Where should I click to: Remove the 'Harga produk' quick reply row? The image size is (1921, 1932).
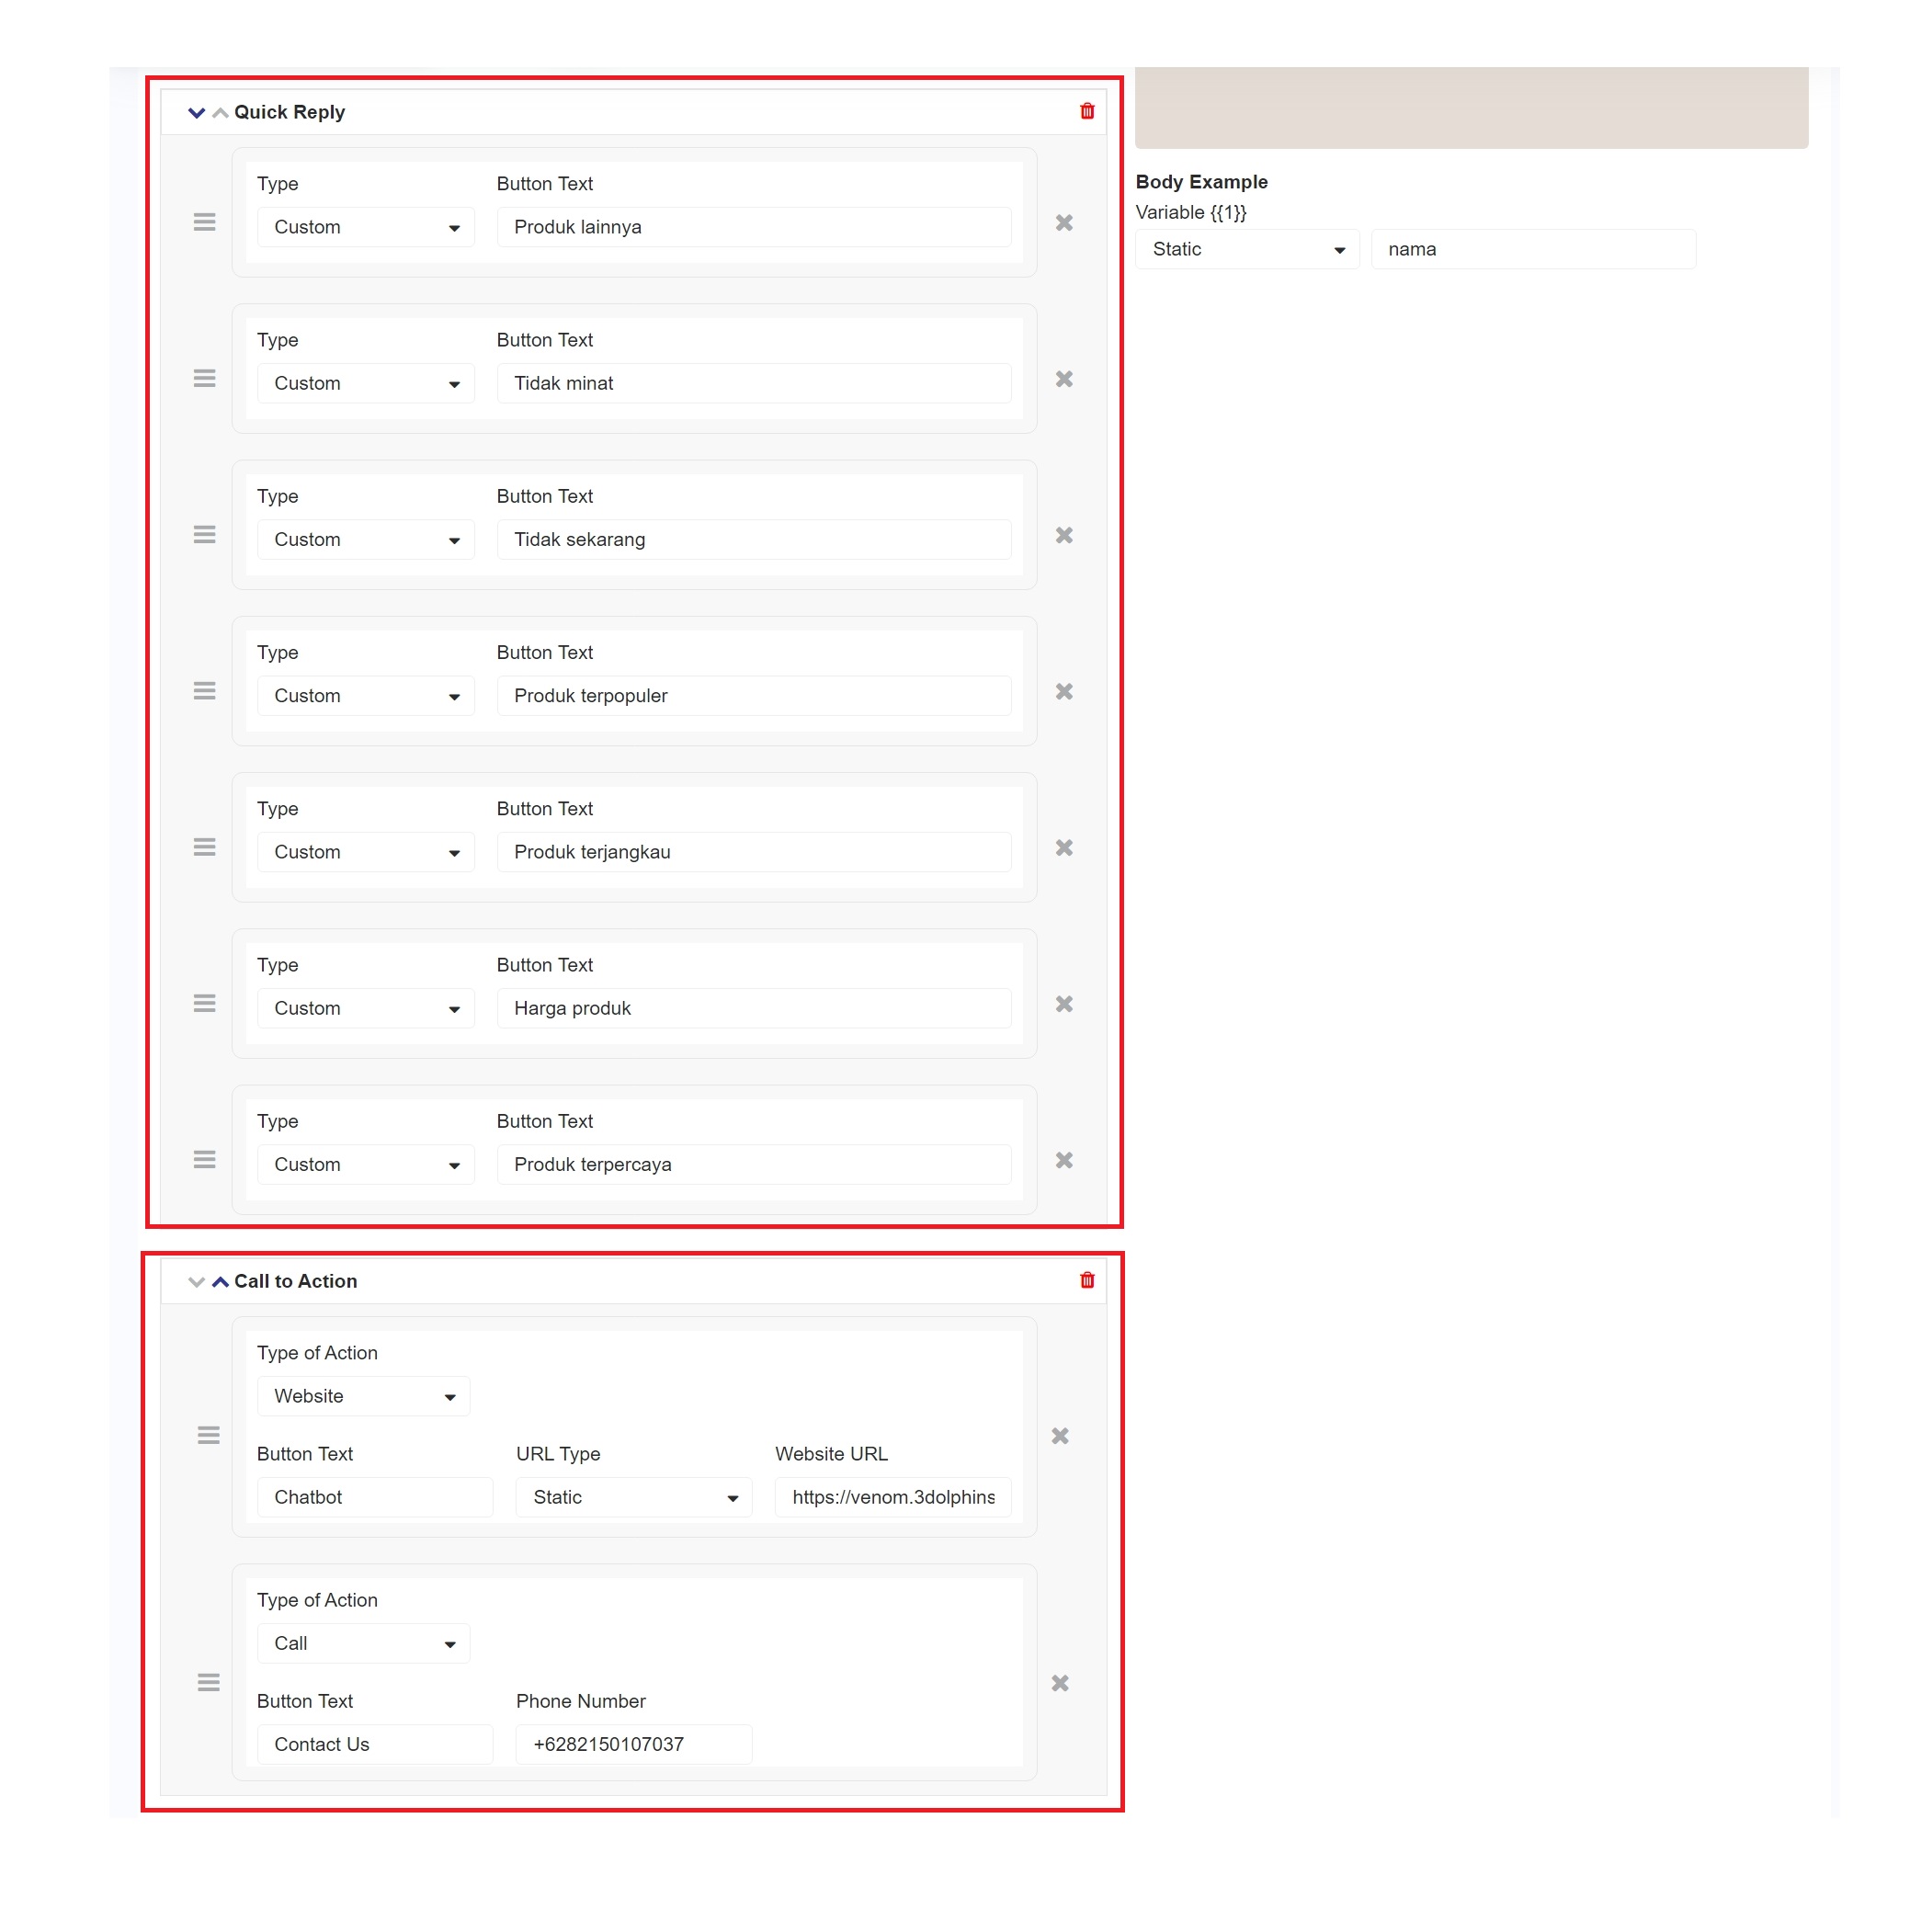(x=1064, y=1004)
